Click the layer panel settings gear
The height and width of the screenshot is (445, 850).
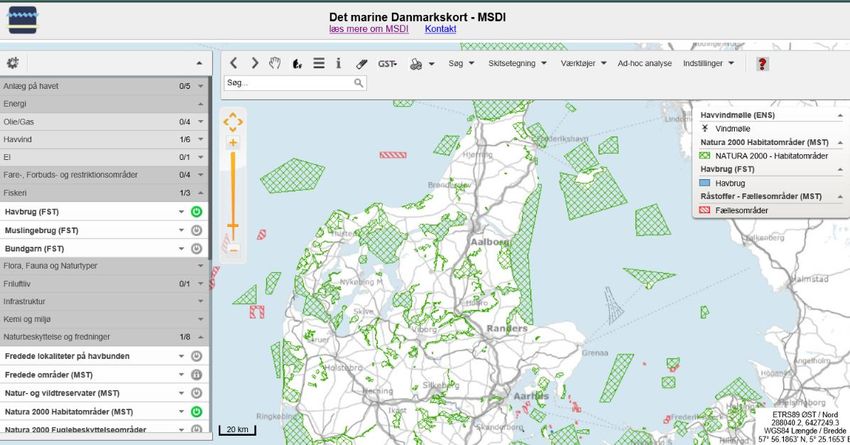tap(12, 63)
